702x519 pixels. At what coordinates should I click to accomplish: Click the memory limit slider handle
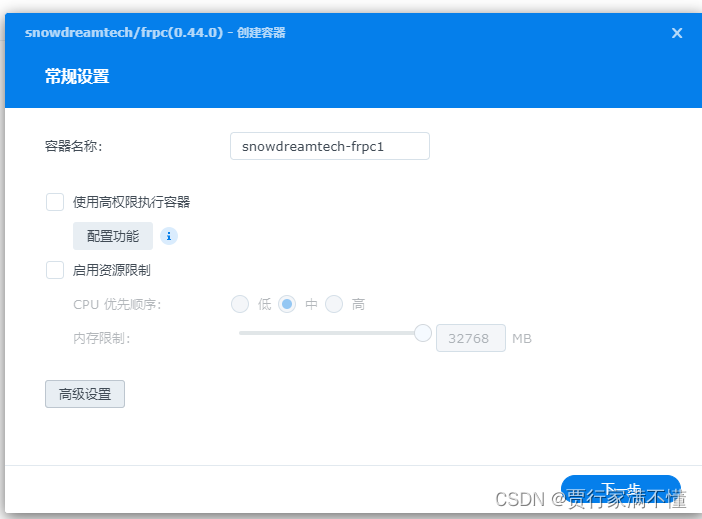[x=423, y=333]
